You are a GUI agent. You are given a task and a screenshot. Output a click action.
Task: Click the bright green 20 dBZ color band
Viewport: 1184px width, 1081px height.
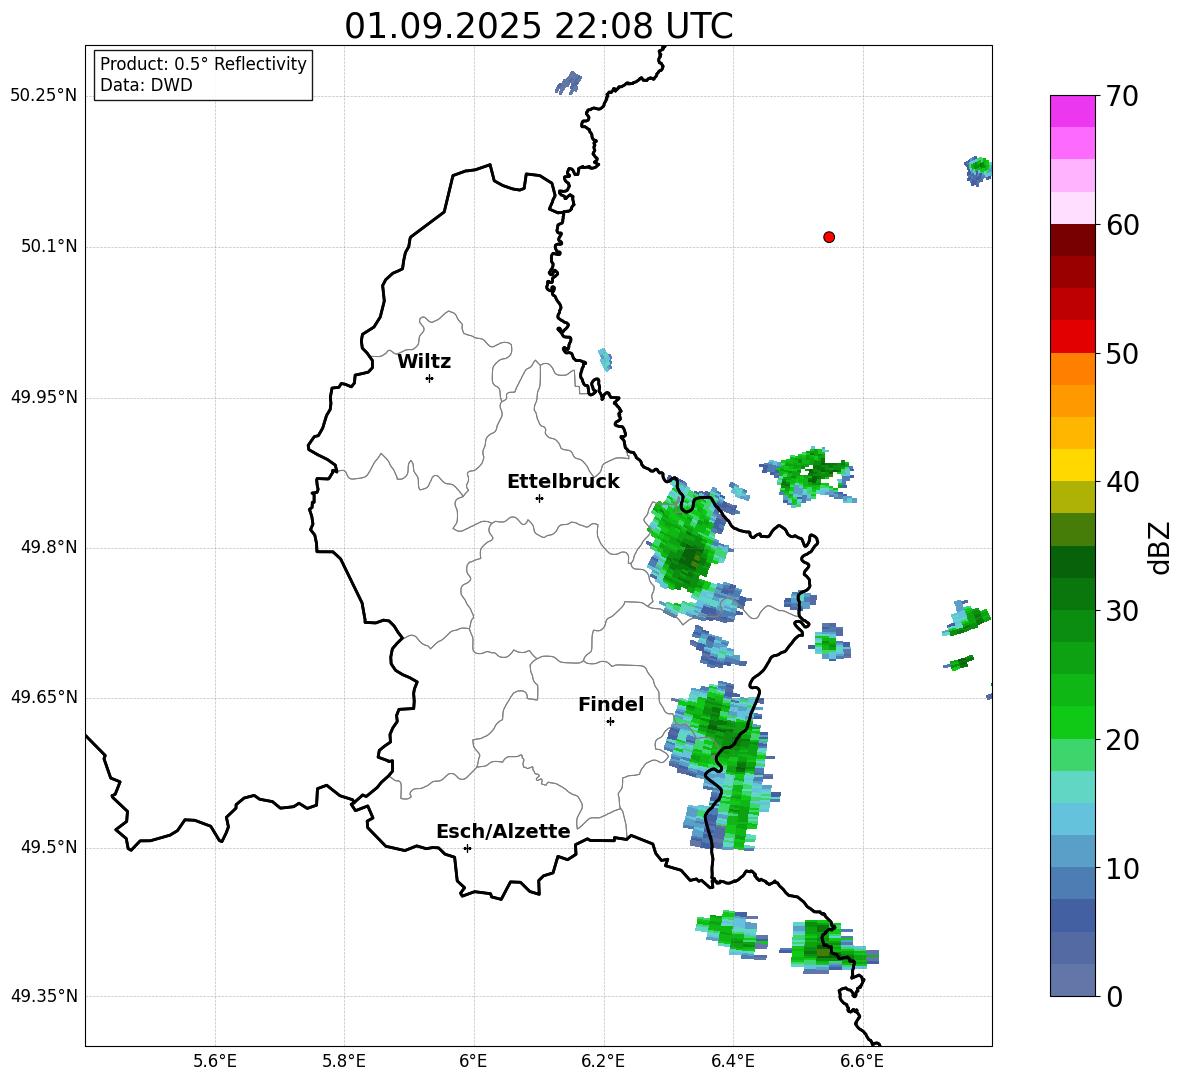tap(1072, 722)
